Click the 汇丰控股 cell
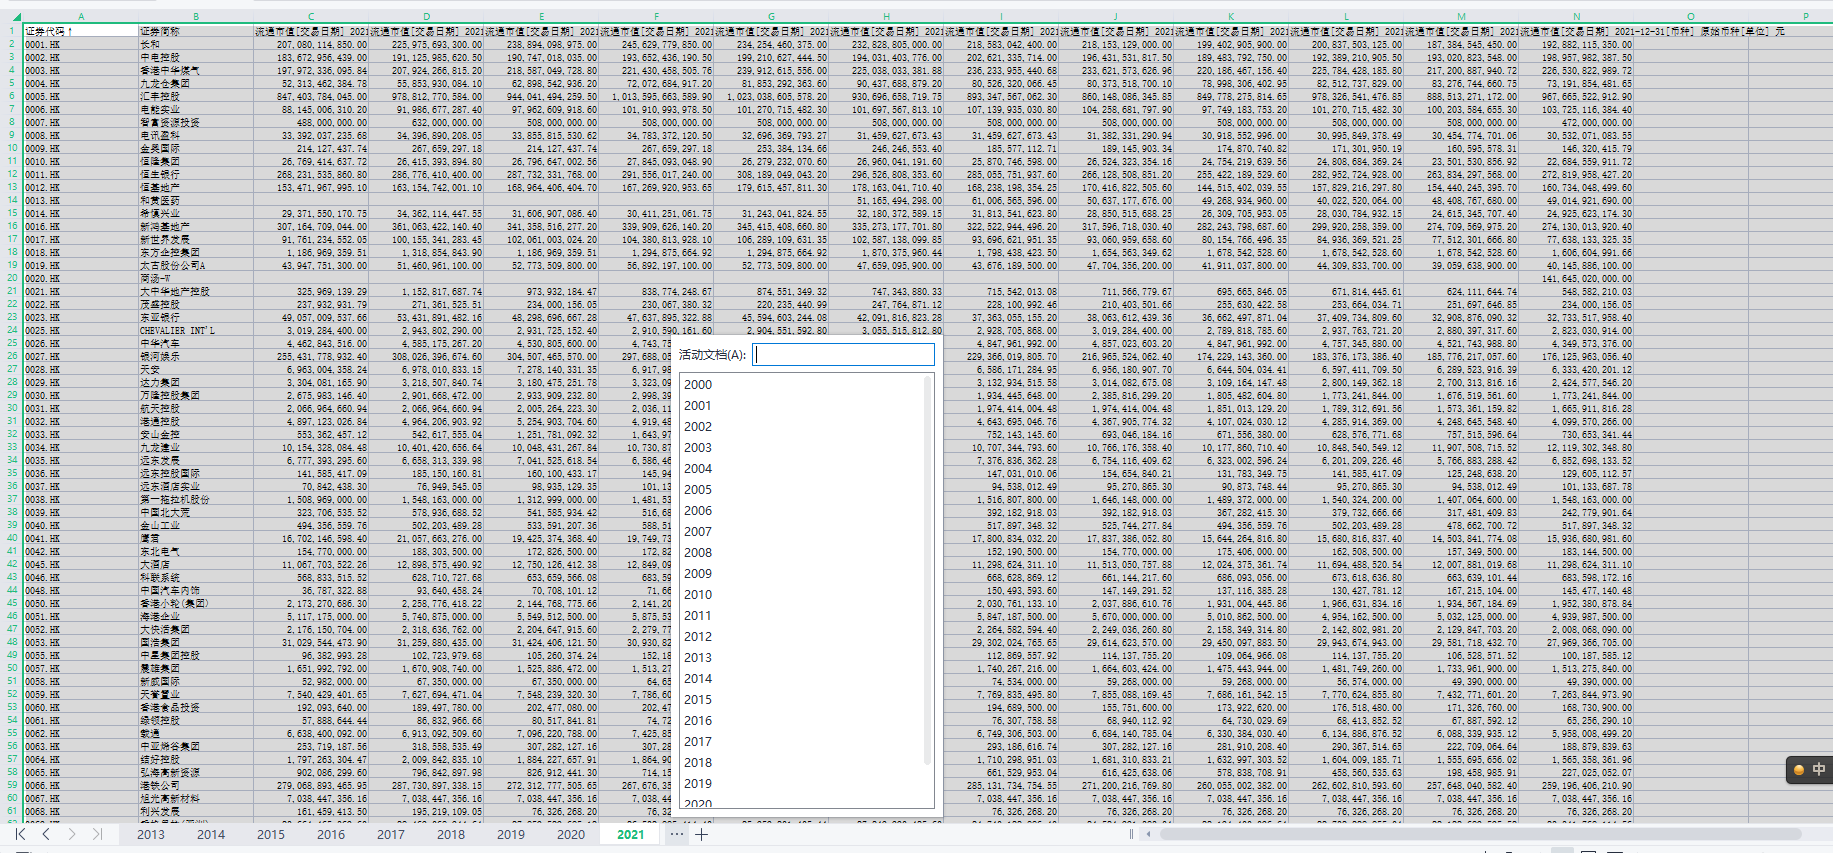The width and height of the screenshot is (1833, 853). coord(195,96)
